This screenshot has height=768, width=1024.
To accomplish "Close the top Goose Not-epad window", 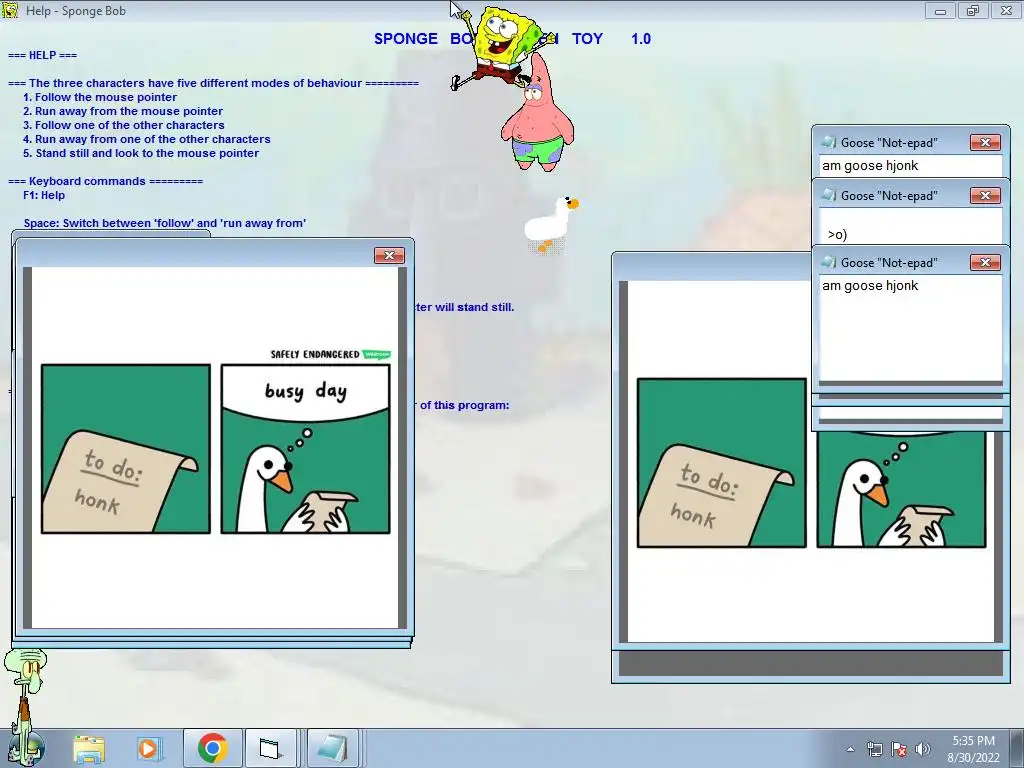I will pos(985,142).
